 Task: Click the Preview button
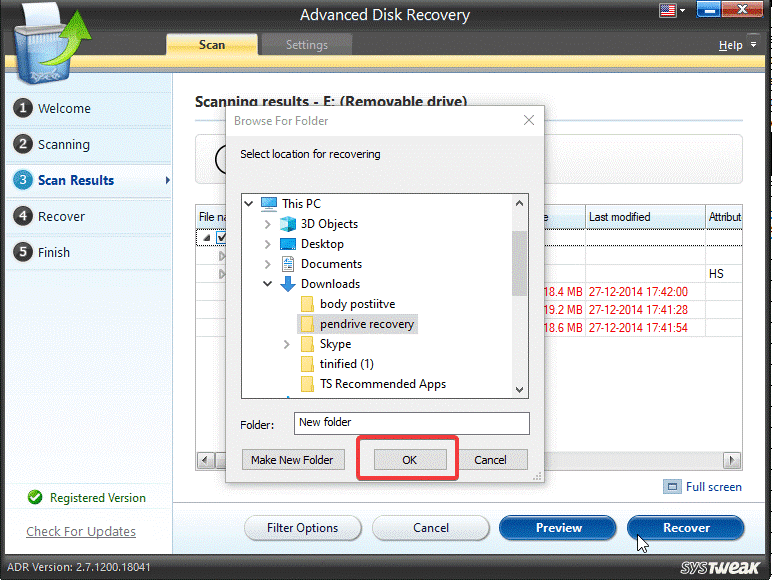coord(558,528)
